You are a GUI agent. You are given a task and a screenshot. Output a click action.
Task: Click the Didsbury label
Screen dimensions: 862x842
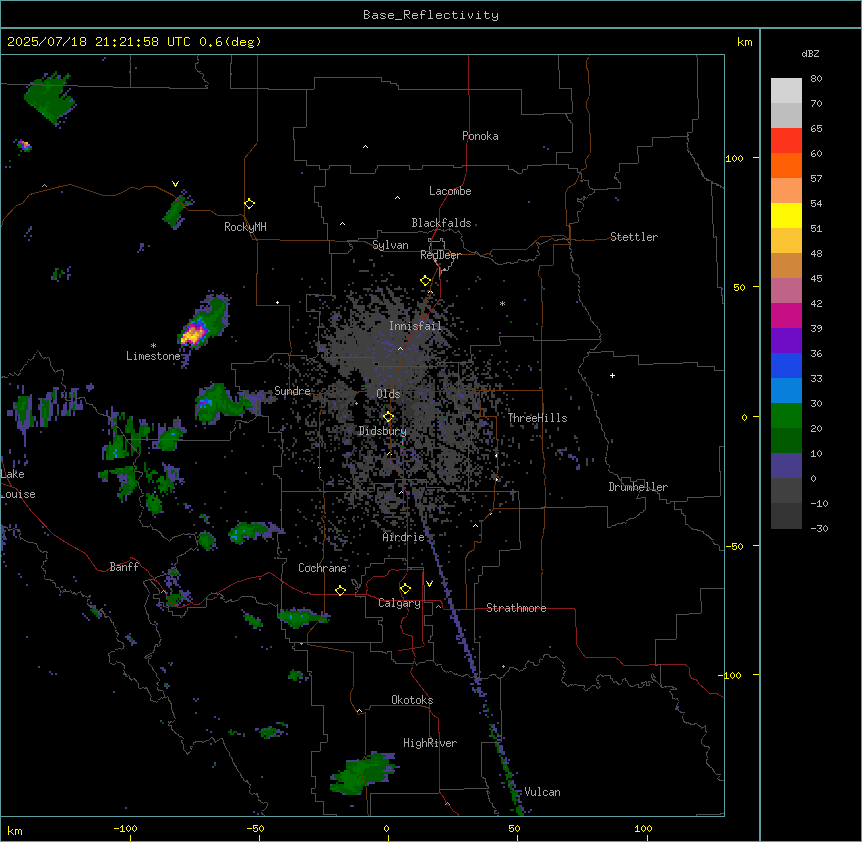pos(383,431)
